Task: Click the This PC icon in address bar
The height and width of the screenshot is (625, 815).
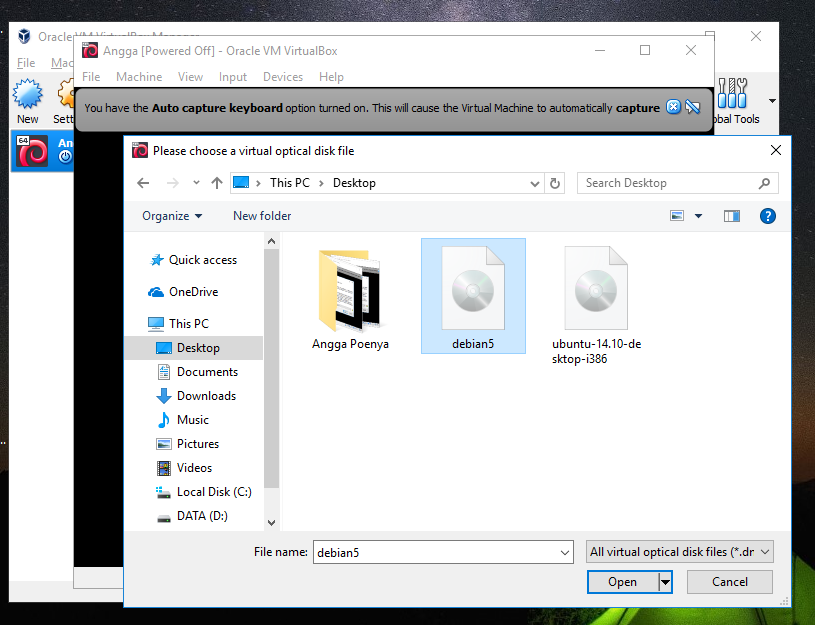Action: [x=241, y=183]
